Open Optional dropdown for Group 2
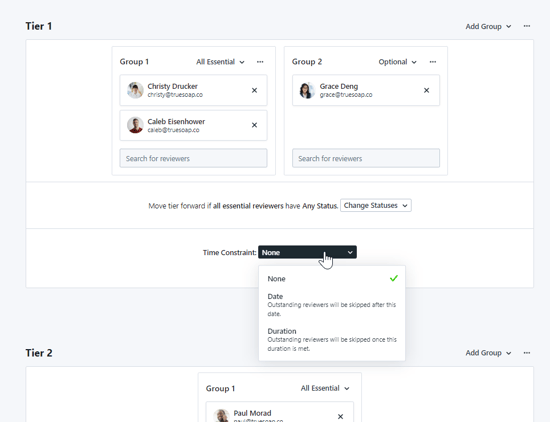This screenshot has width=550, height=422. [x=397, y=62]
